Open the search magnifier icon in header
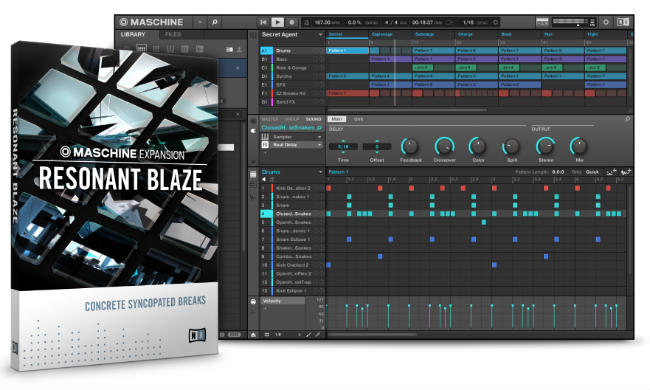650x390 pixels. 215,22
